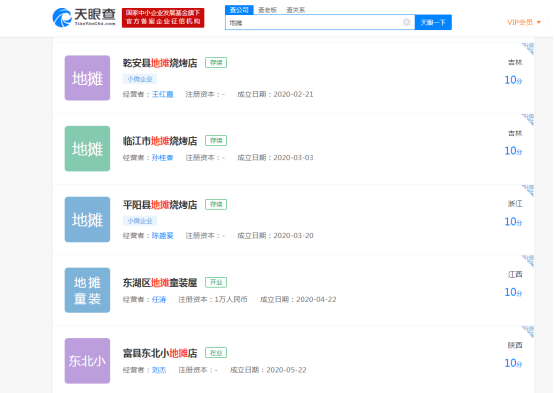The height and width of the screenshot is (393, 554).
Task: Open 平阳县地摊烧烤店 company link
Action: click(x=160, y=205)
